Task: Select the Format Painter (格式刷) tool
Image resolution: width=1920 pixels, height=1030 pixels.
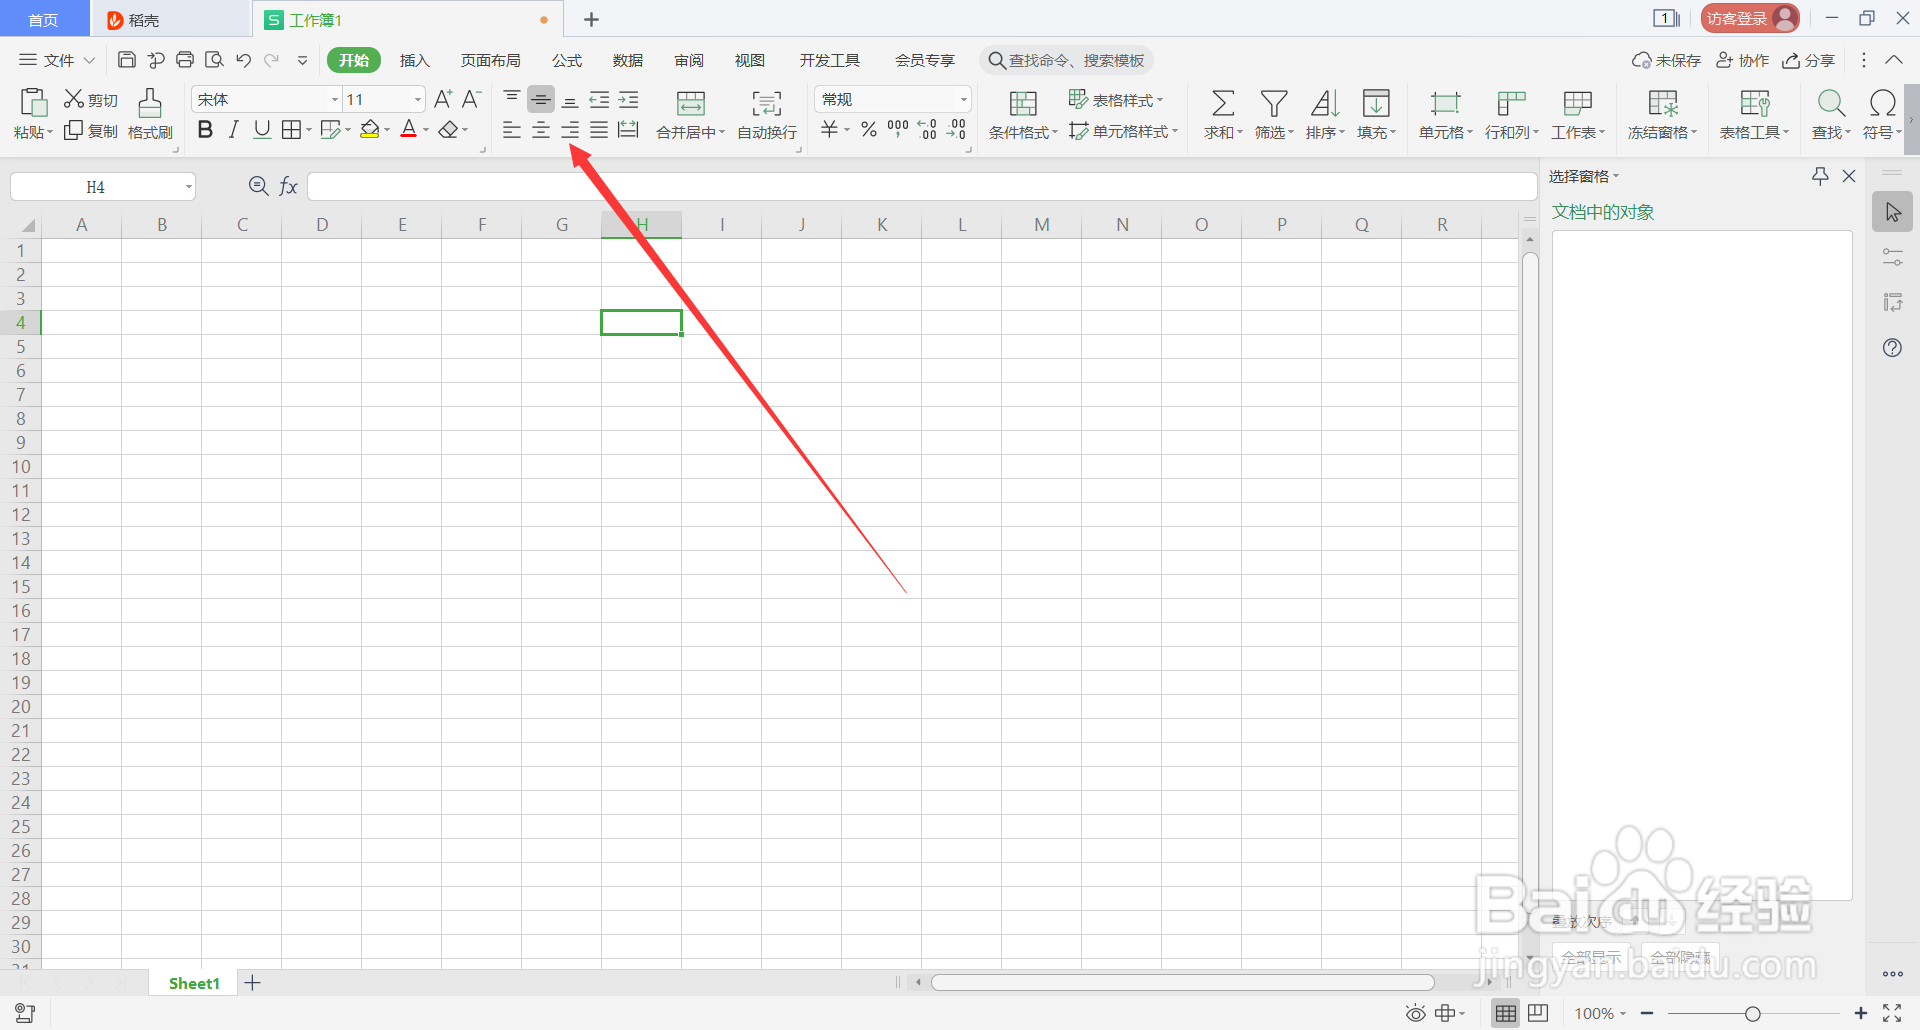Action: pyautogui.click(x=150, y=114)
